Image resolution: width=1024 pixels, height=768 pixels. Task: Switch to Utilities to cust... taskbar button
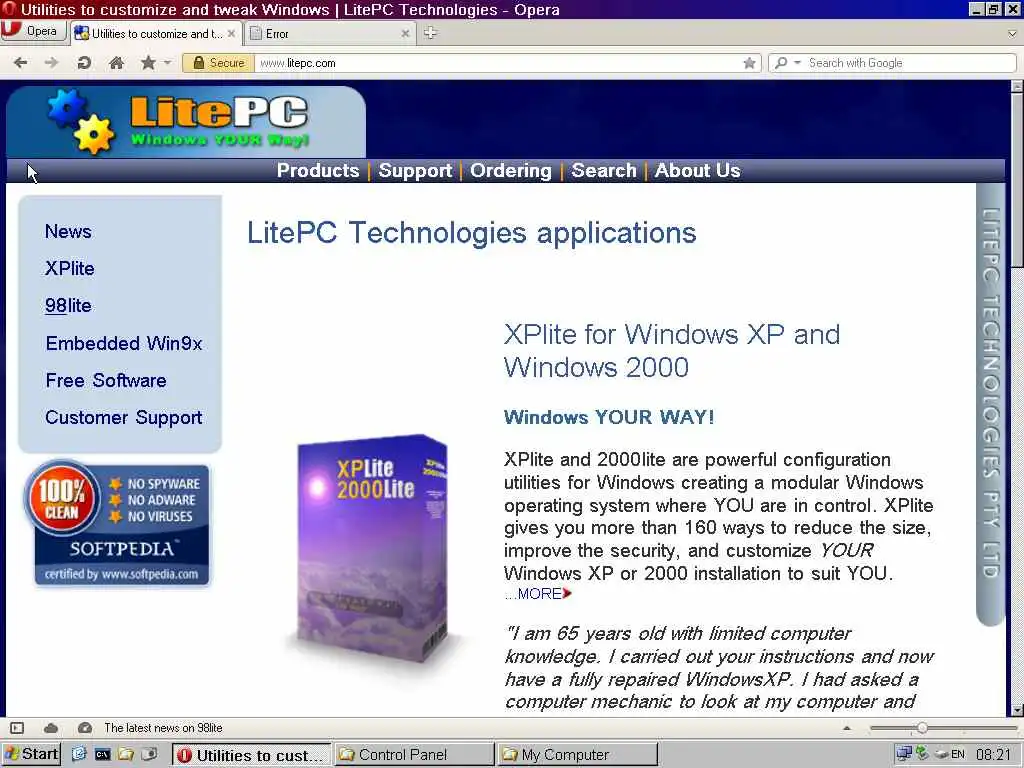tap(252, 755)
